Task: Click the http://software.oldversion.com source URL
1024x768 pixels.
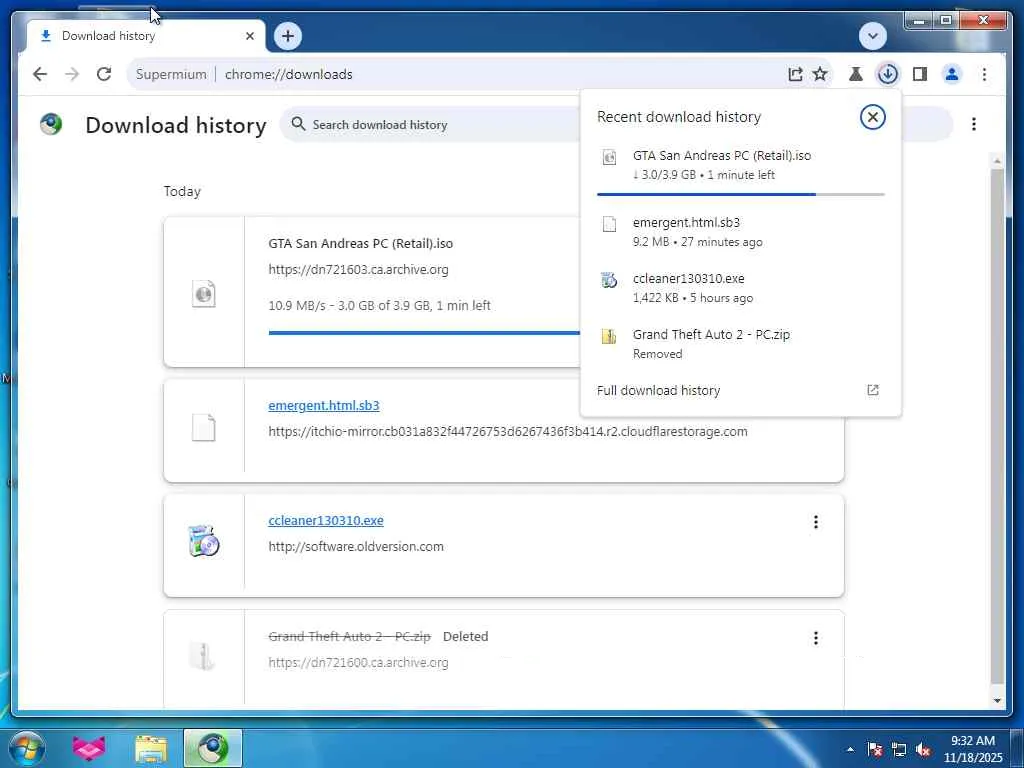Action: coord(356,547)
